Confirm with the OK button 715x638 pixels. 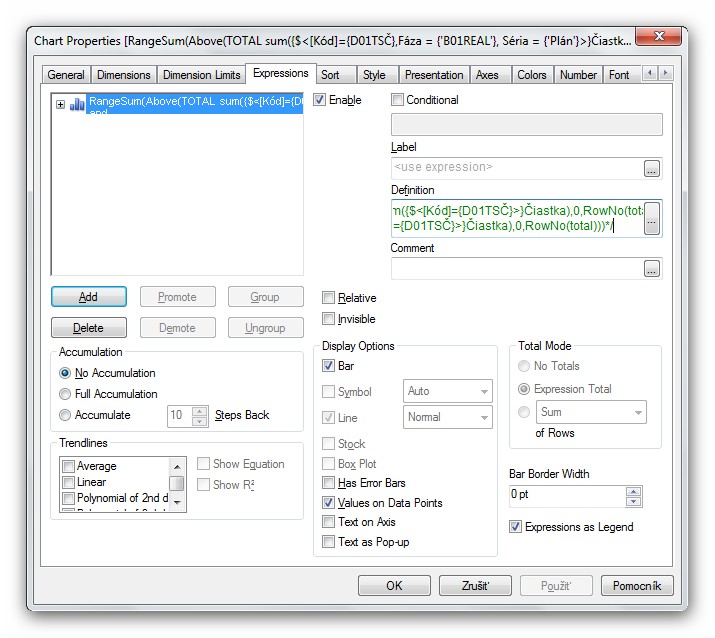[x=394, y=585]
